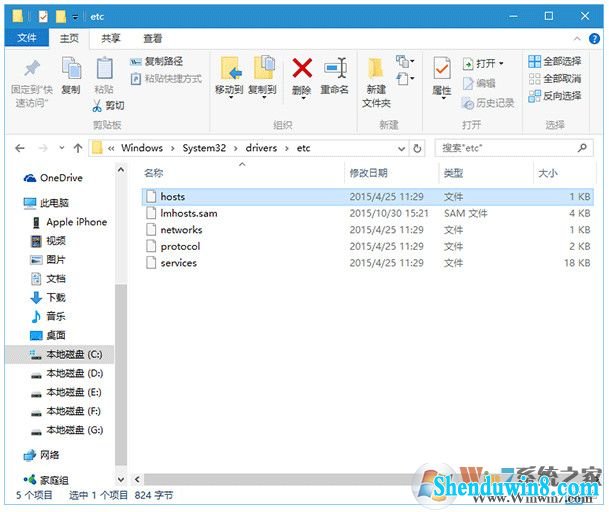The width and height of the screenshot is (609, 512).
Task: Select Local Disk (D:) in sidebar
Action: (x=67, y=373)
